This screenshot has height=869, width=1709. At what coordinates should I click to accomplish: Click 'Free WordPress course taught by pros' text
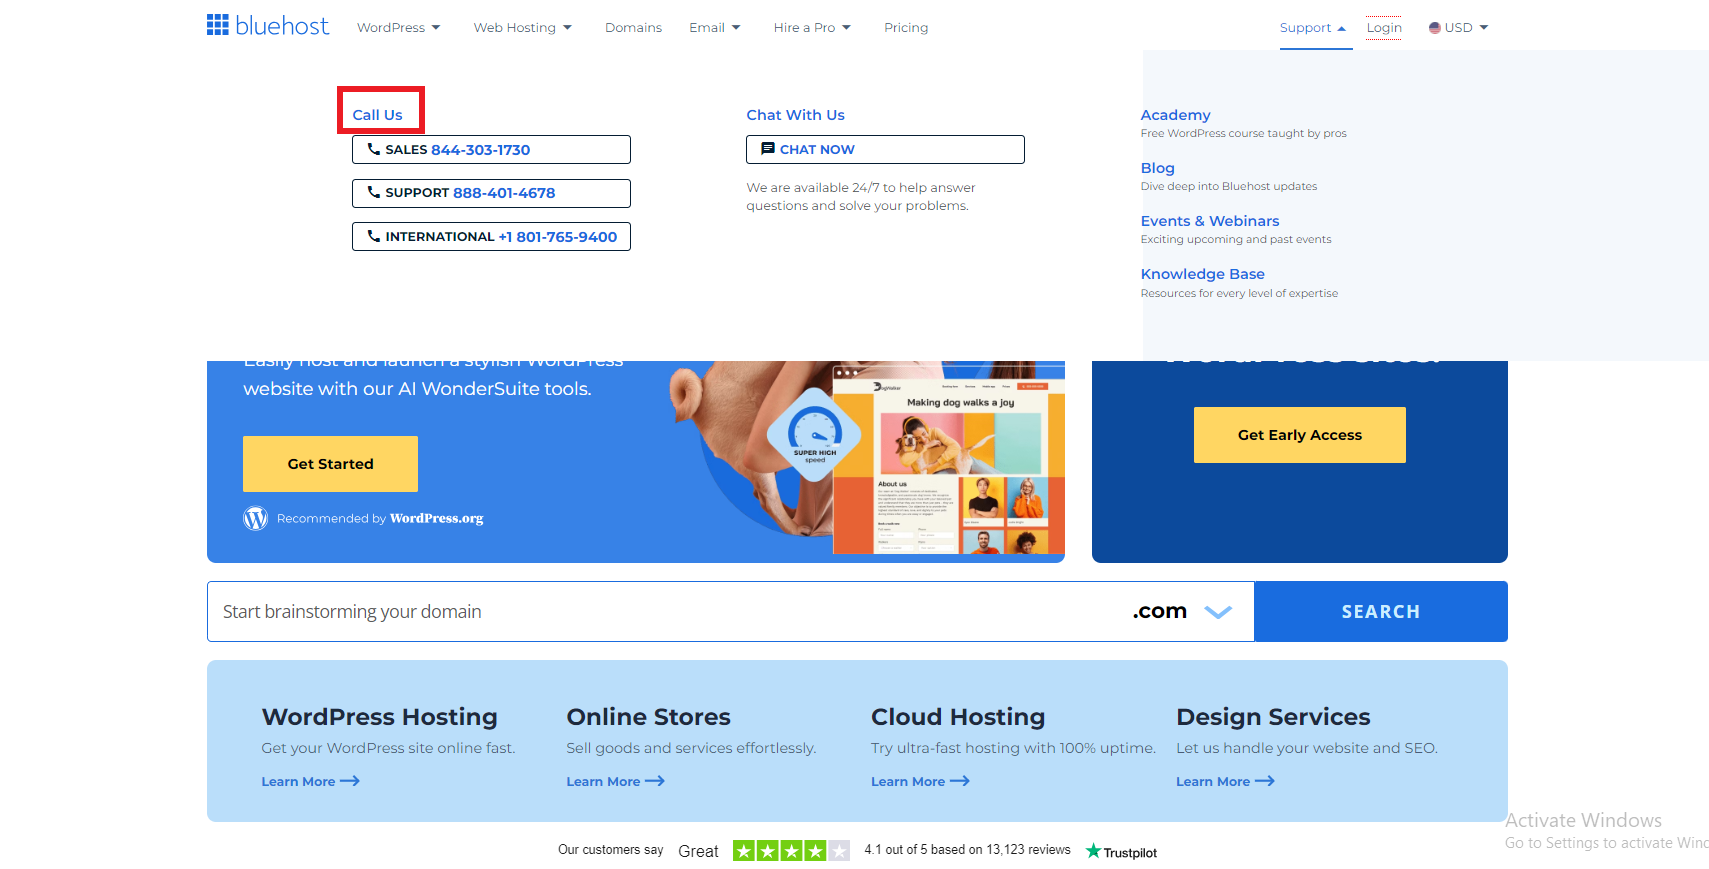tap(1243, 133)
